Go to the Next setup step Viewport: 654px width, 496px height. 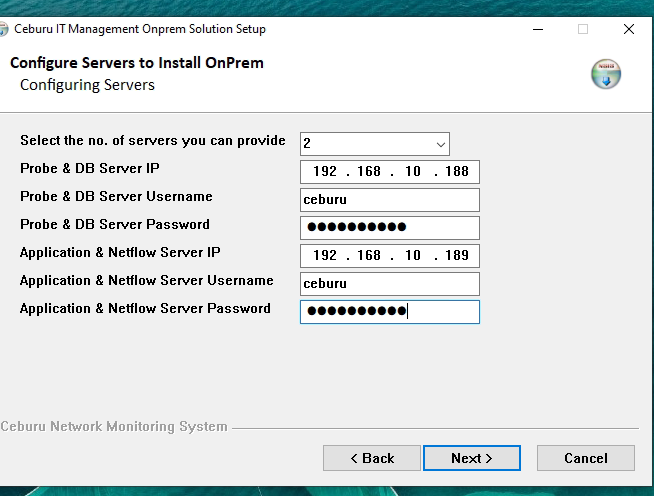[472, 458]
